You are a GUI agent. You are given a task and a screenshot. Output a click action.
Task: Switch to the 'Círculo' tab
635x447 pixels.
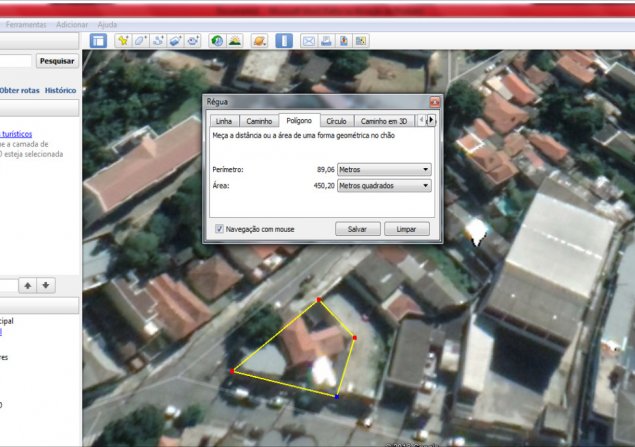tap(336, 121)
